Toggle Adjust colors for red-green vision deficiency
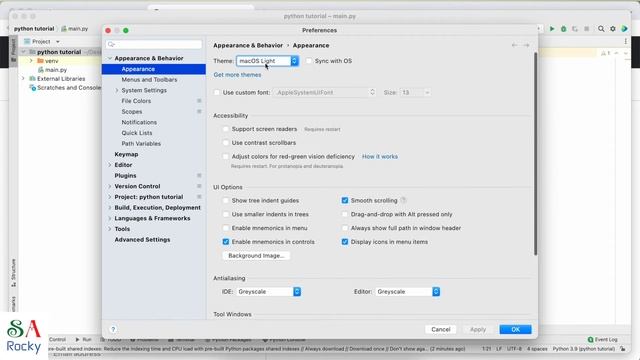640x360 pixels. (x=226, y=156)
